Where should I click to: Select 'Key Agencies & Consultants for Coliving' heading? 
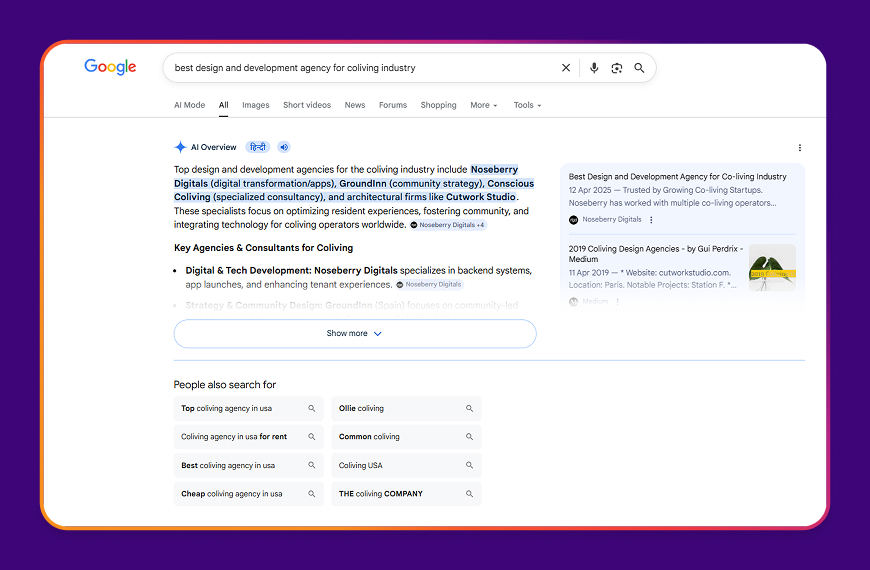pyautogui.click(x=264, y=248)
